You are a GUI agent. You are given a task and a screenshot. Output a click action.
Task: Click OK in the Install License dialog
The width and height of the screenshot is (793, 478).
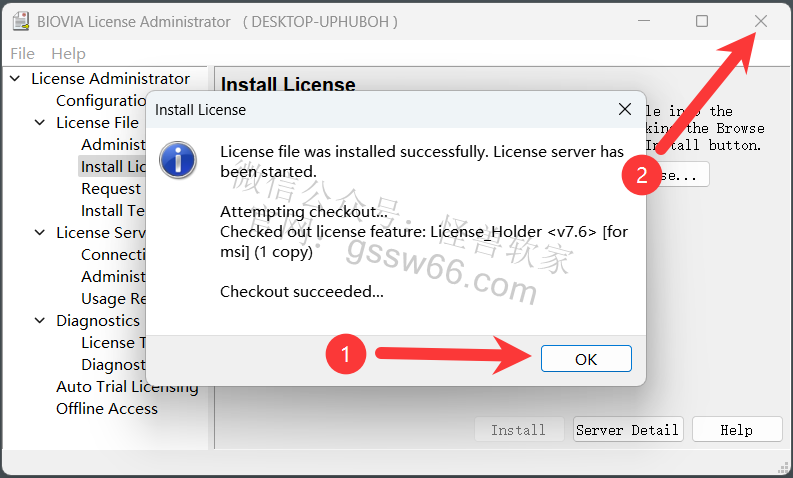pyautogui.click(x=586, y=359)
